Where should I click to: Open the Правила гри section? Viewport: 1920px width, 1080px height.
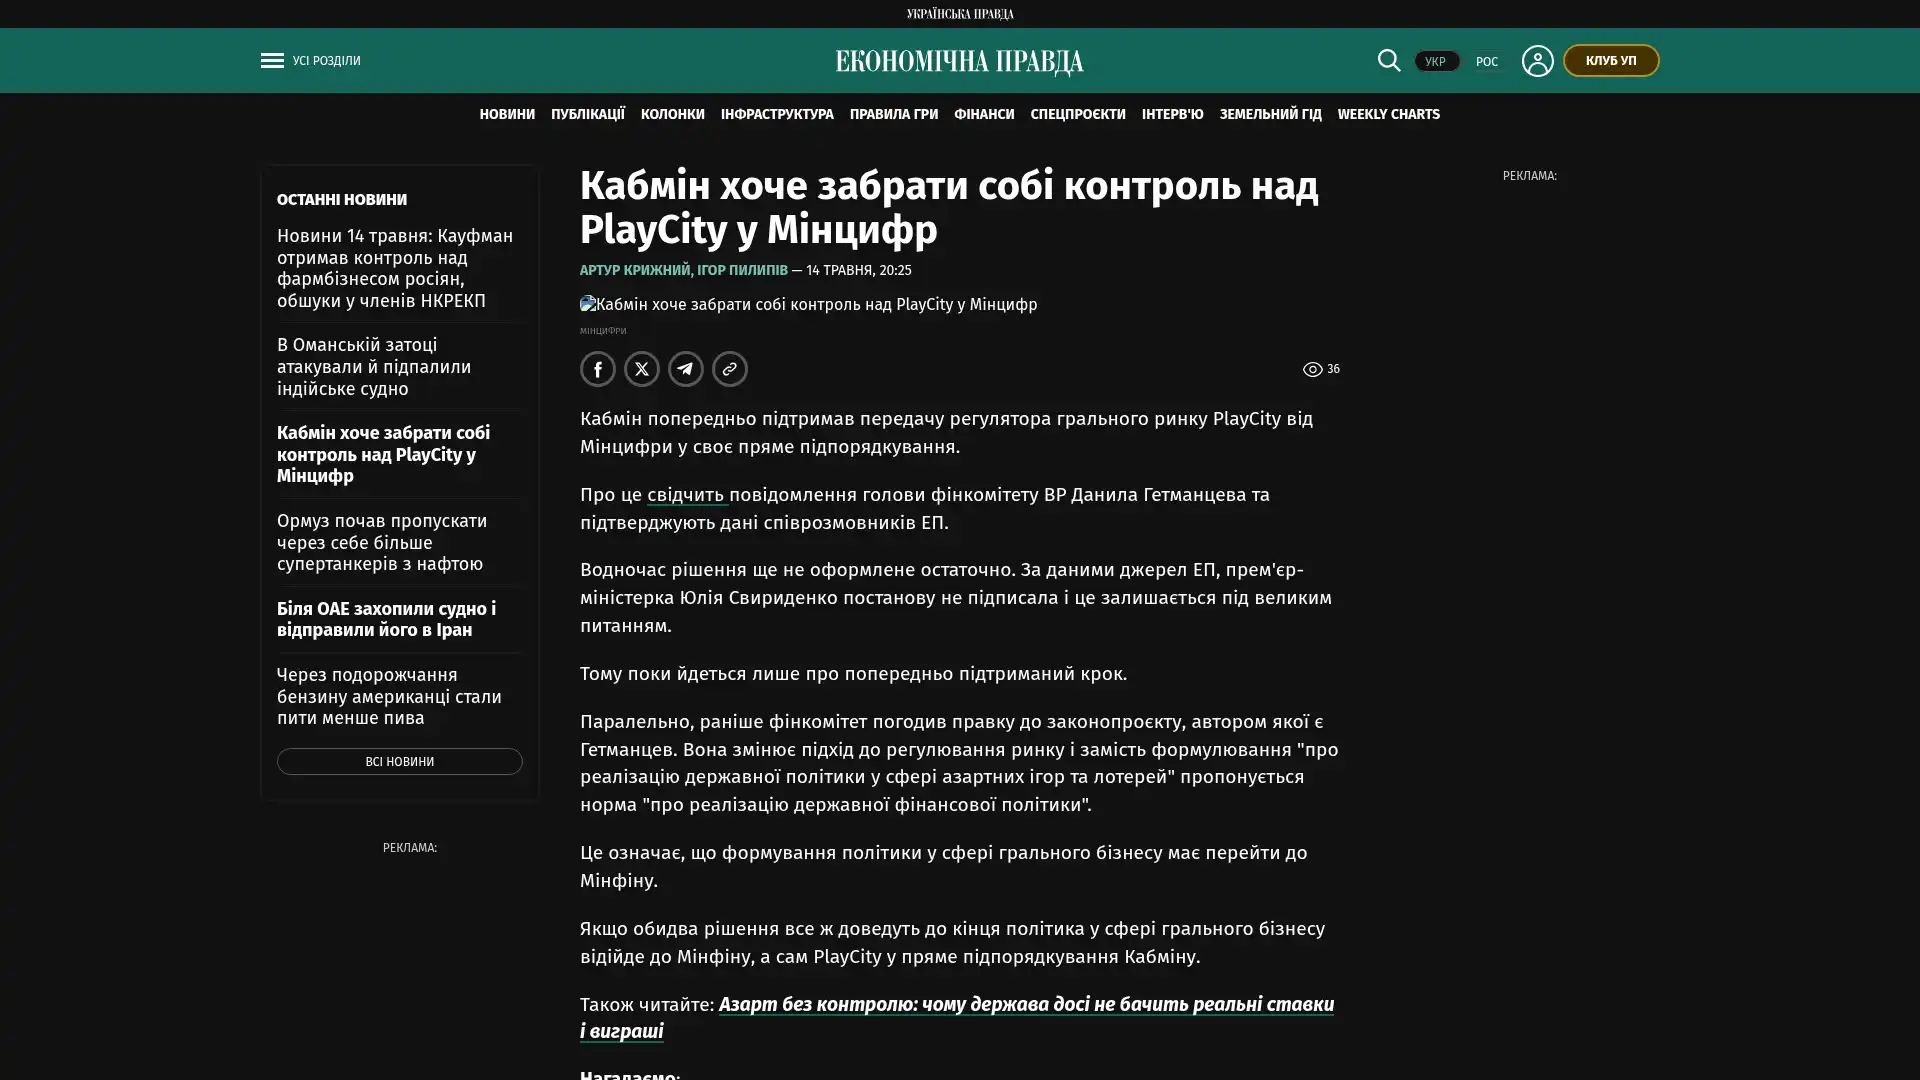pyautogui.click(x=894, y=115)
